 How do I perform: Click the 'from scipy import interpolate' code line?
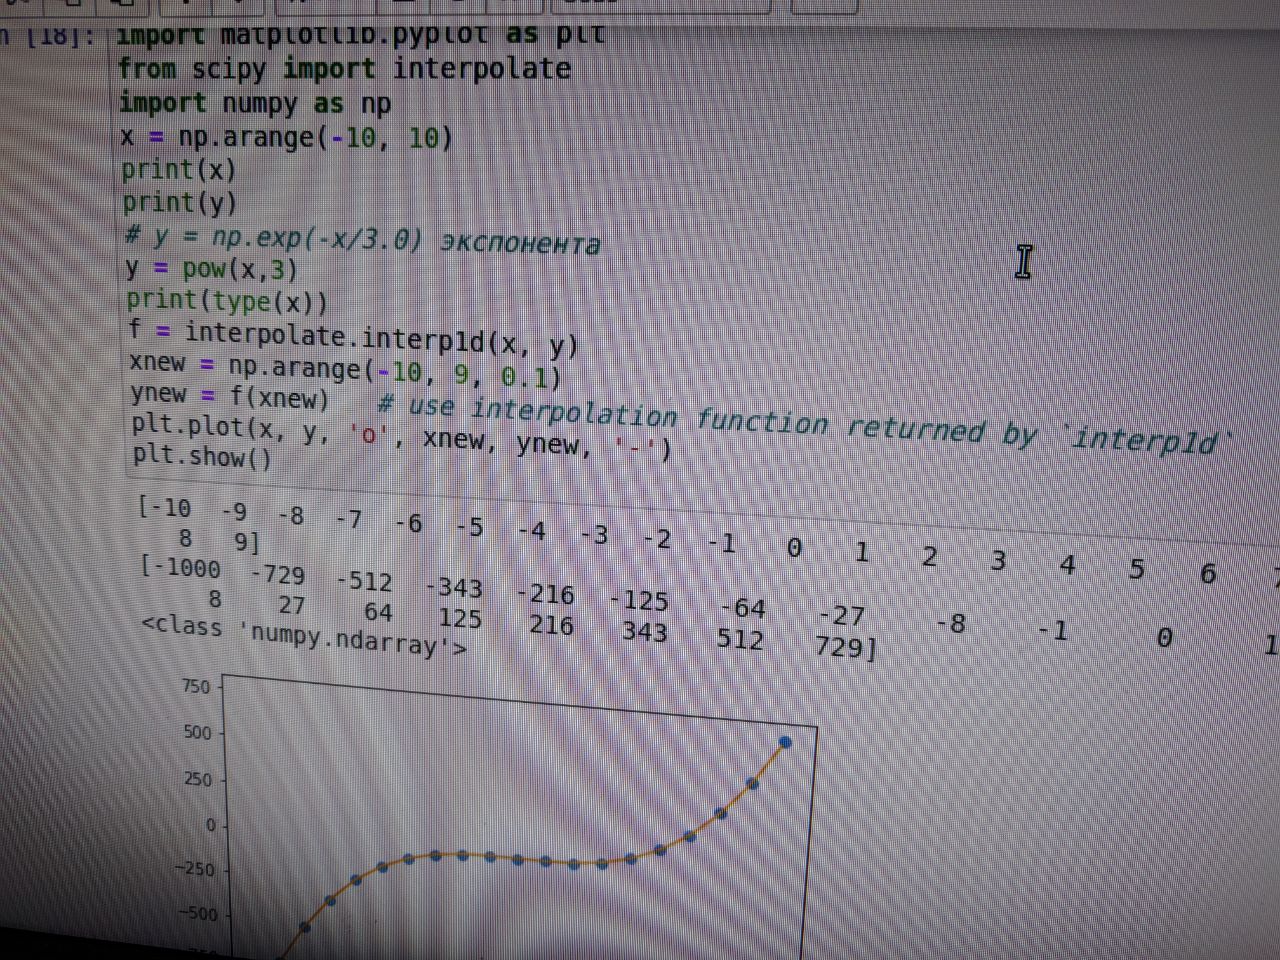point(344,69)
